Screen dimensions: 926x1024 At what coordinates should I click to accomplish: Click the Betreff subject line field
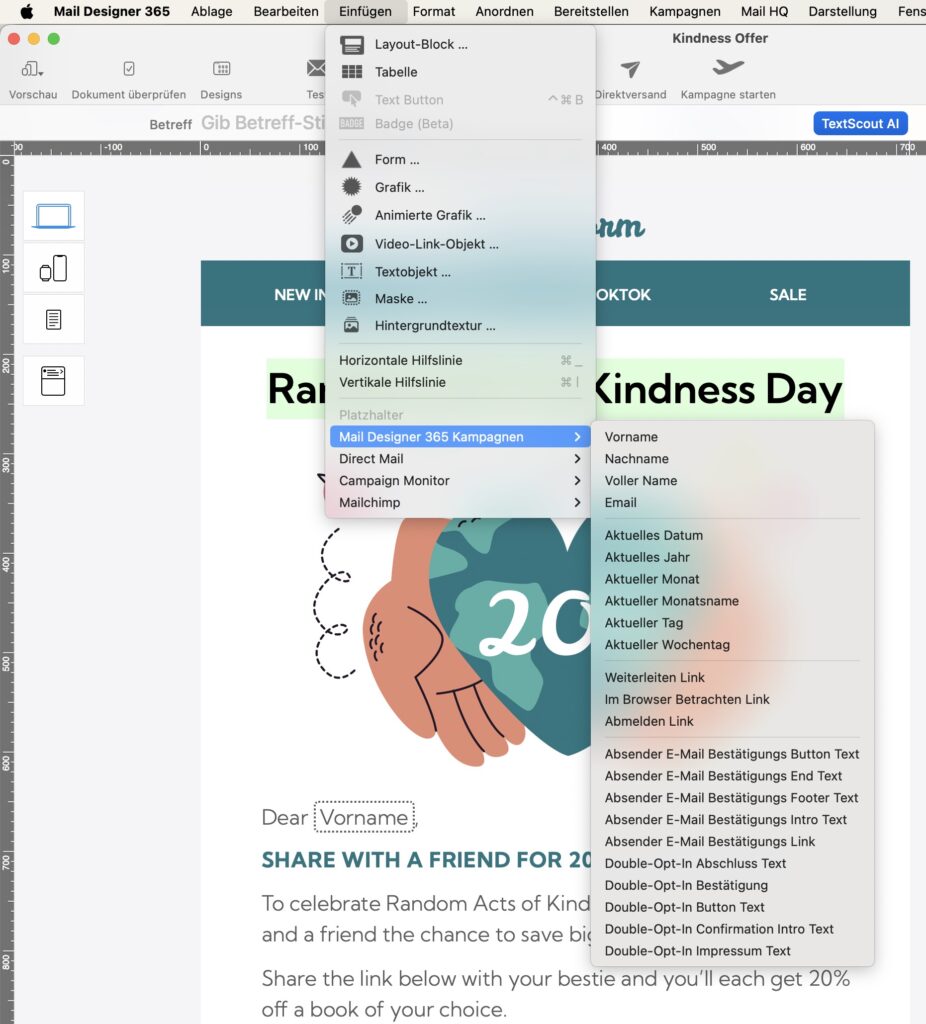coord(263,123)
